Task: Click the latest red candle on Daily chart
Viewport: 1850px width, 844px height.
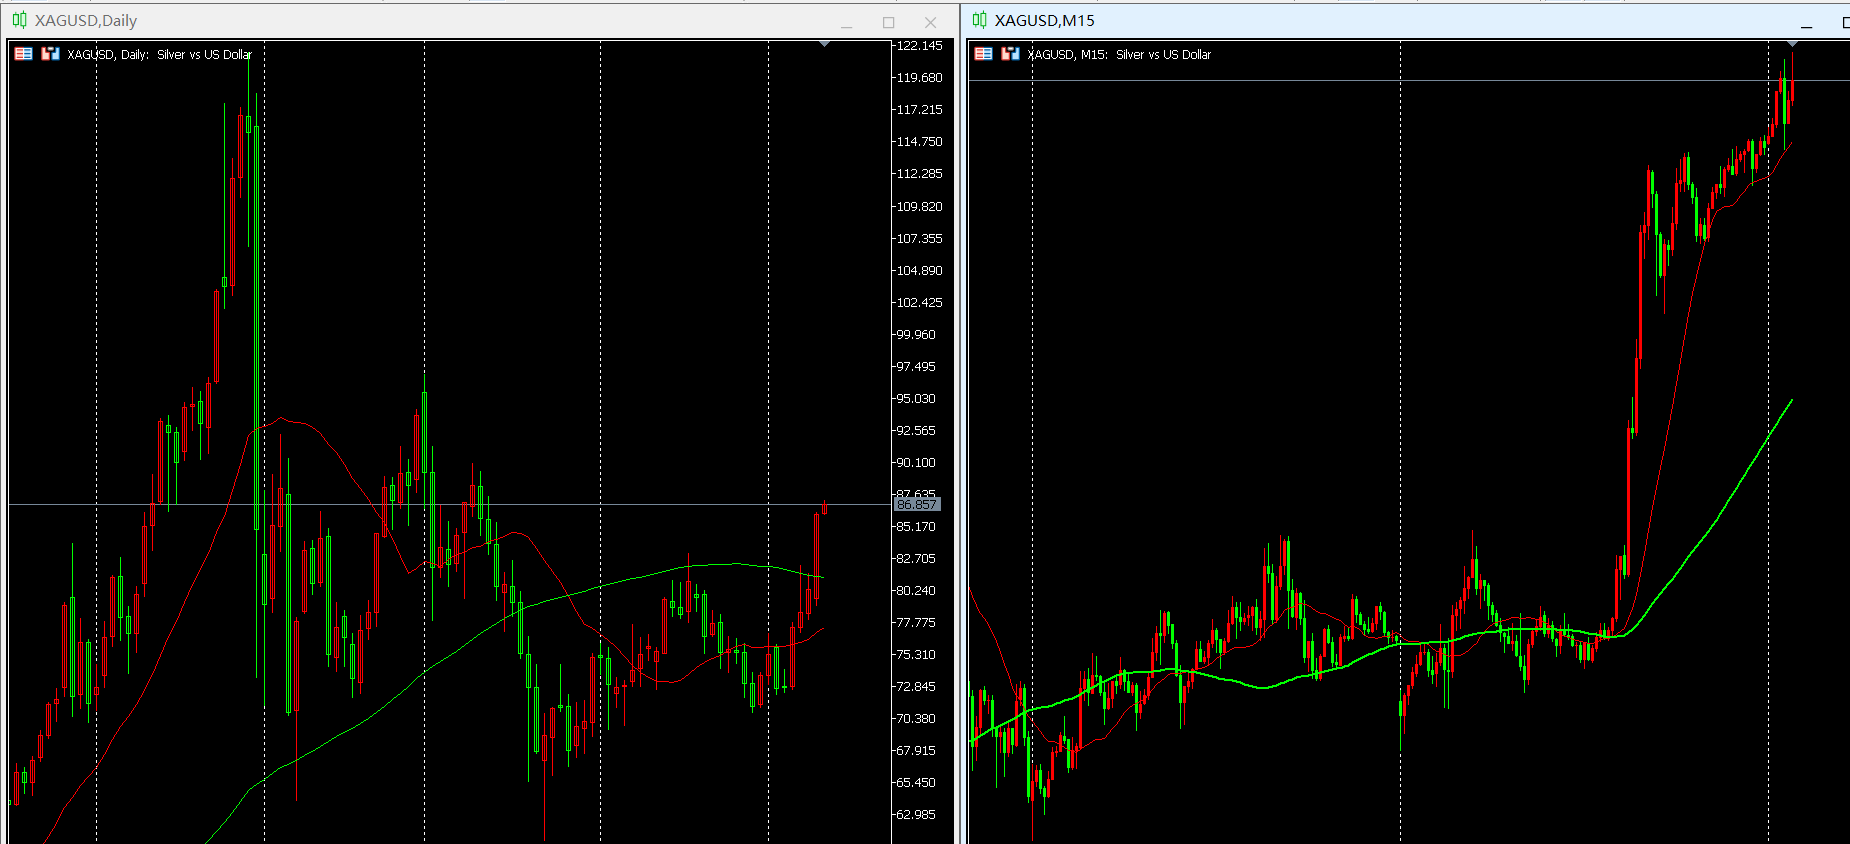Action: pos(825,507)
